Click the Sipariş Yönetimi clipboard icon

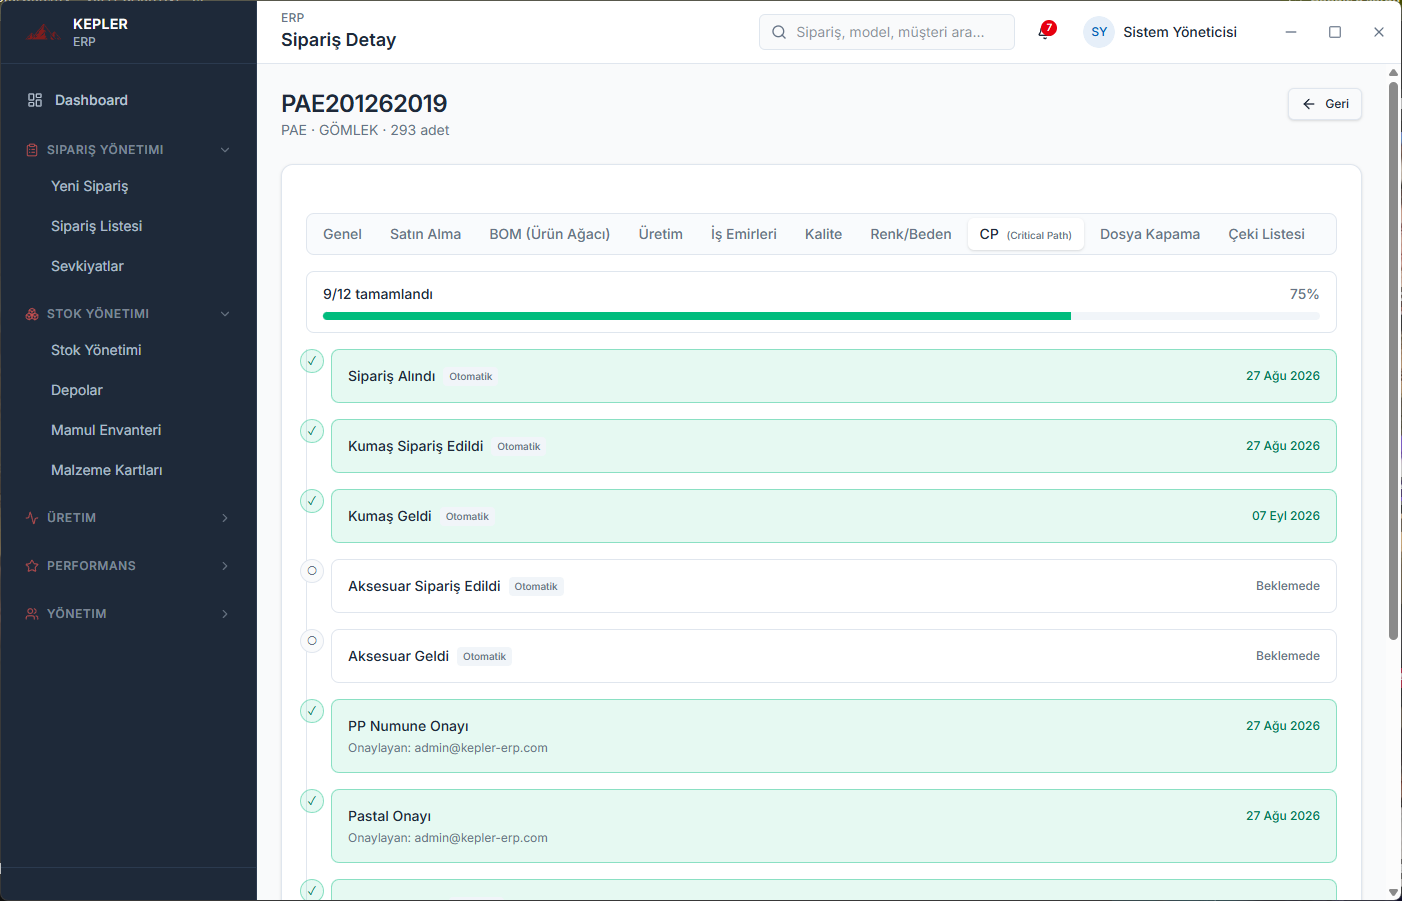[x=32, y=150]
